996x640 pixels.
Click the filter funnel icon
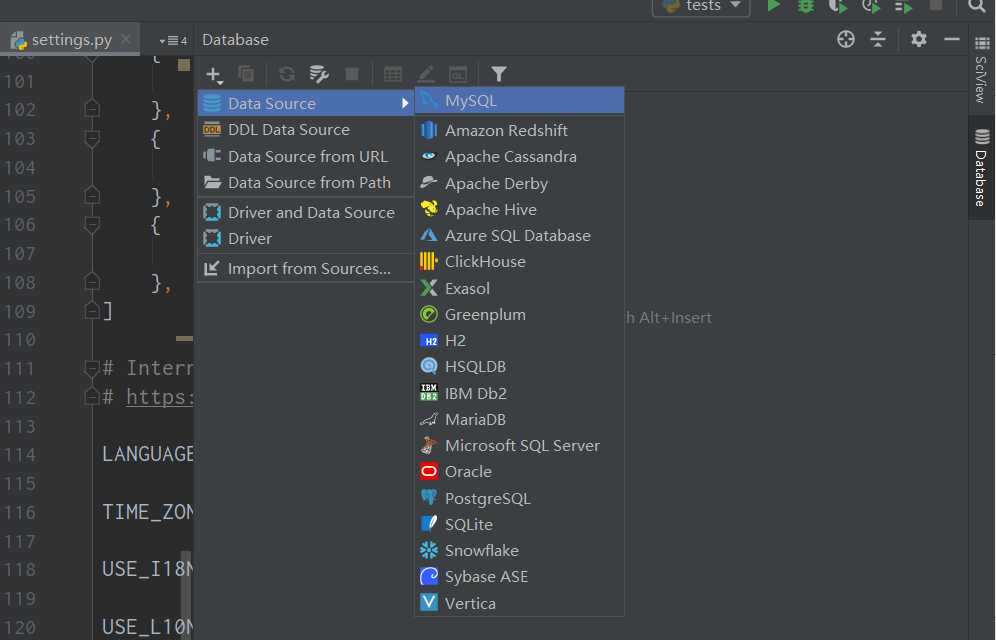pyautogui.click(x=499, y=74)
